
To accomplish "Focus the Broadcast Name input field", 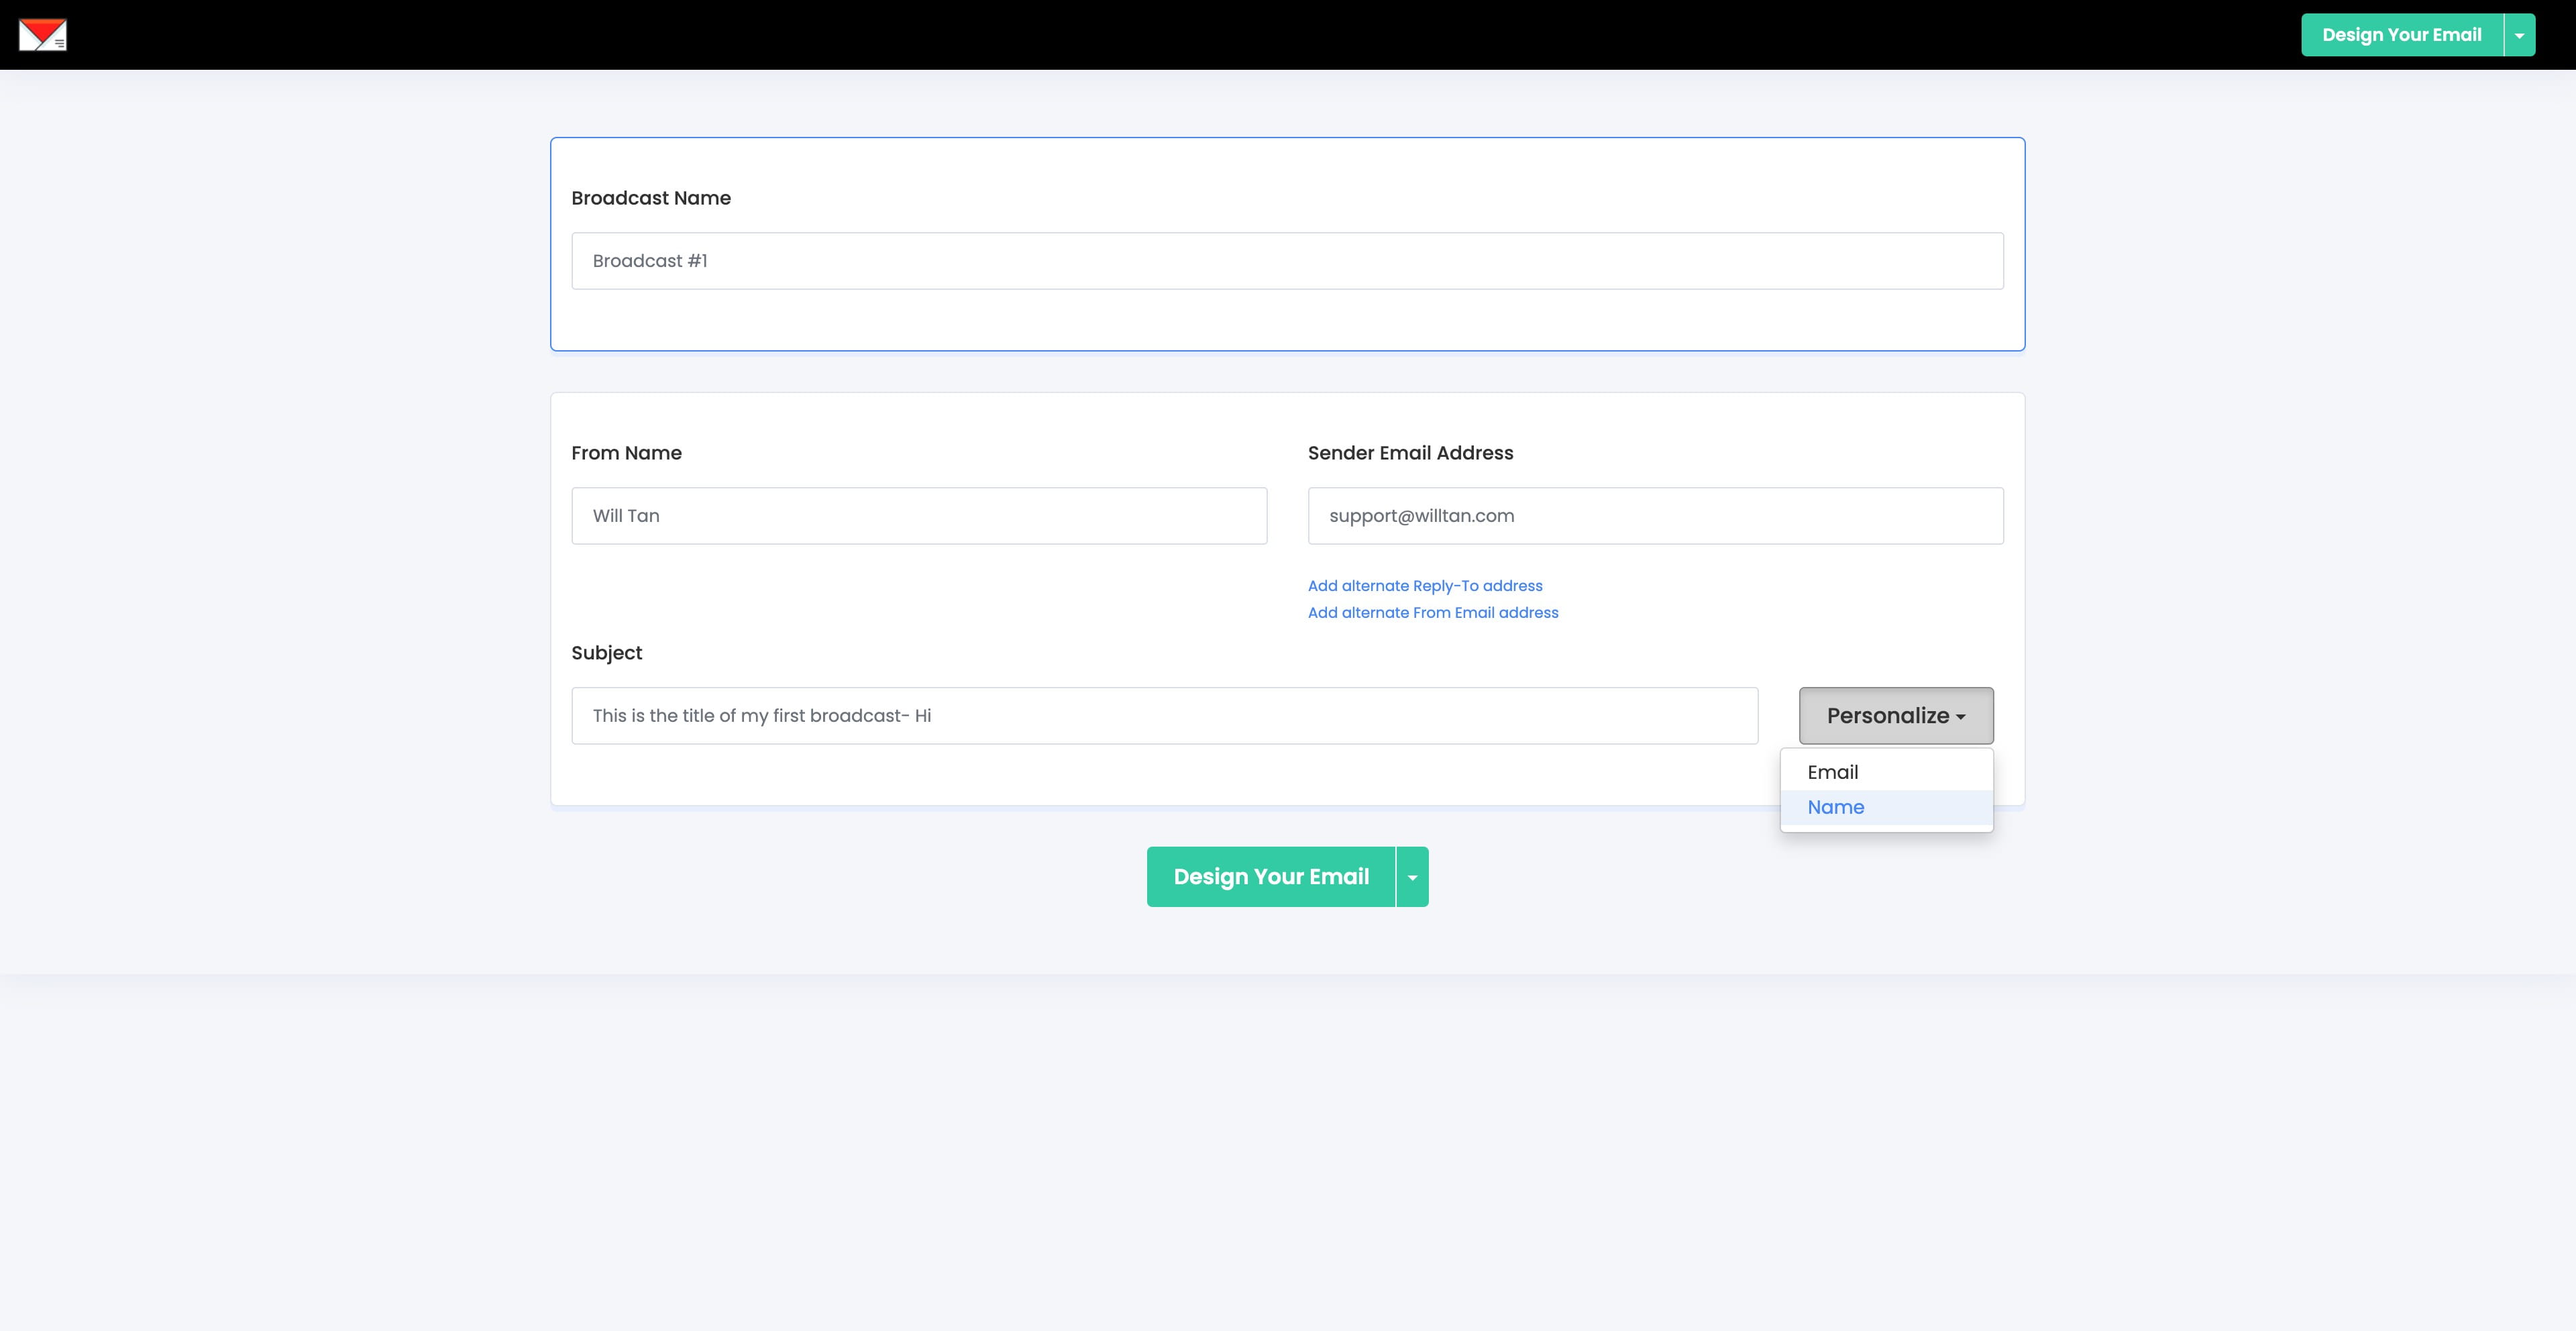I will (x=1287, y=261).
